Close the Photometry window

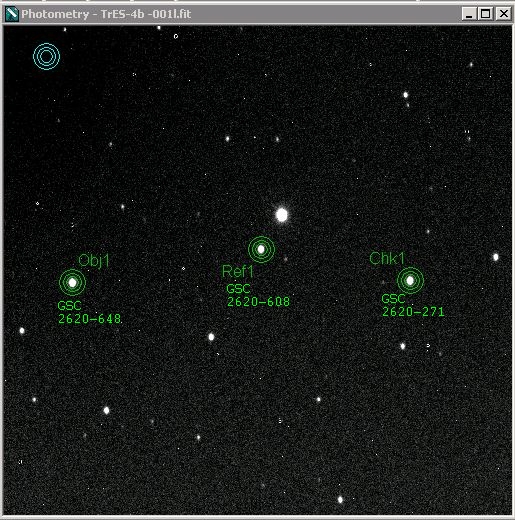click(x=504, y=14)
